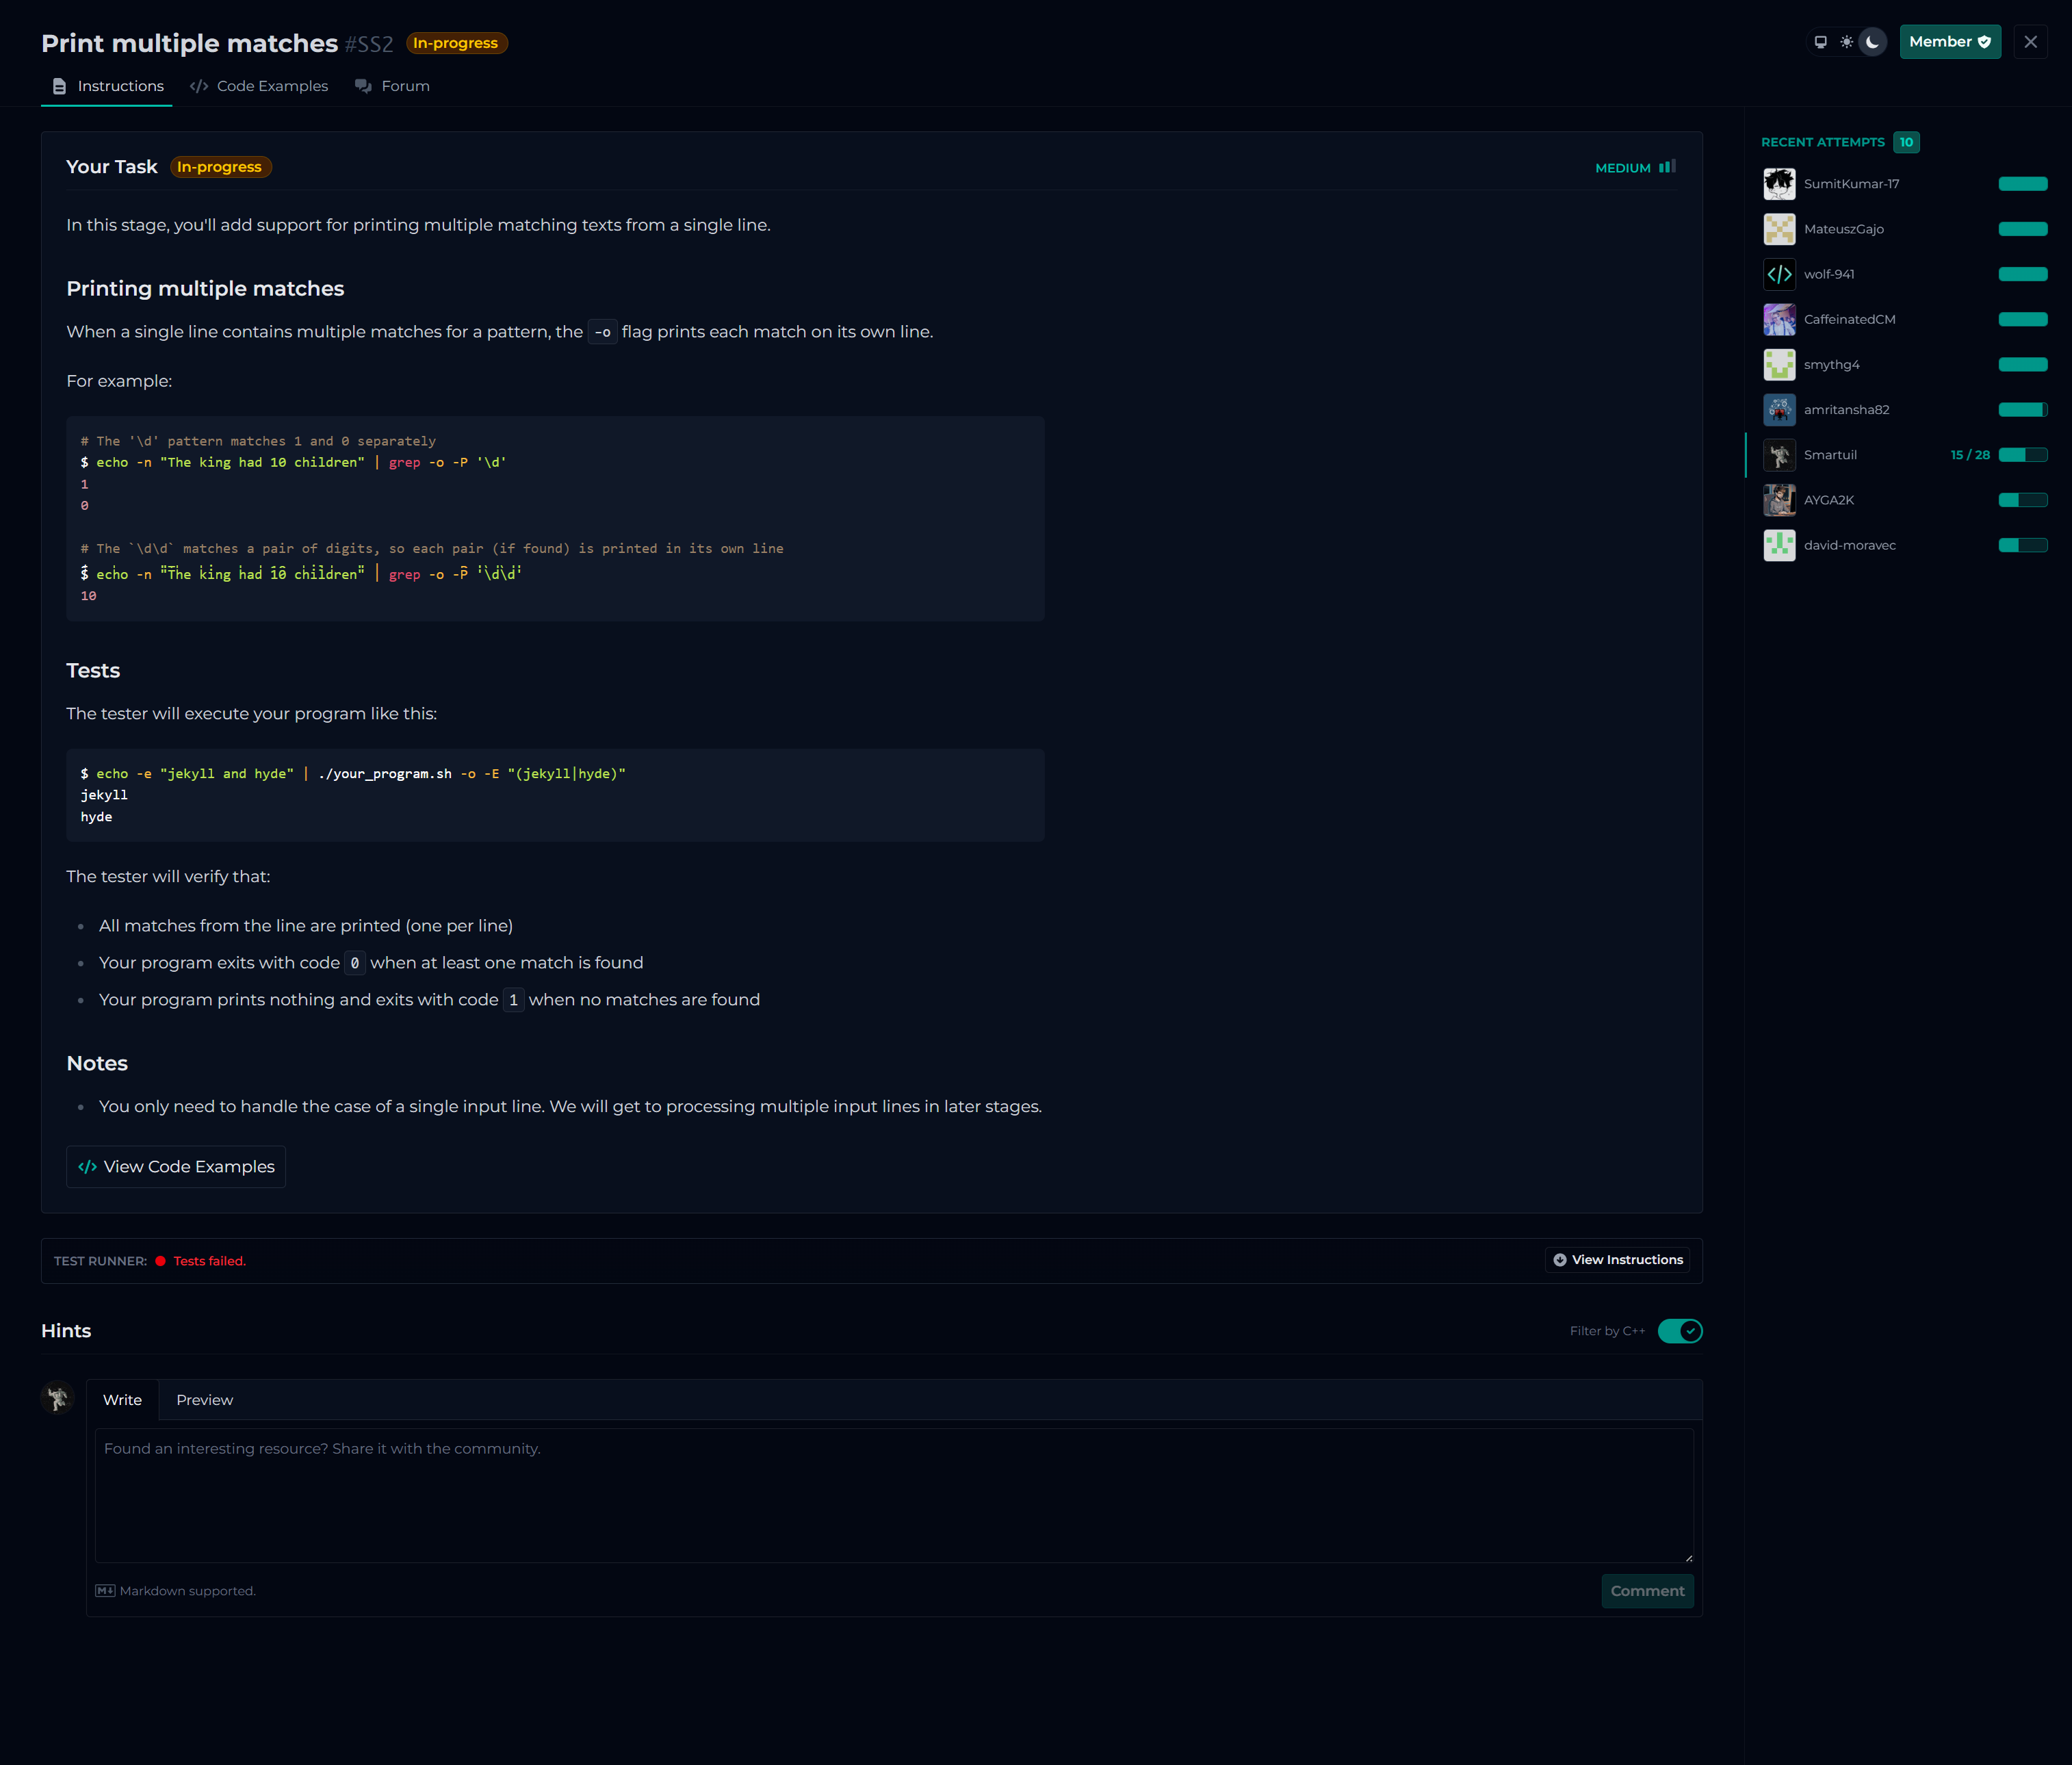The height and width of the screenshot is (1765, 2072).
Task: Click wolf-941's code-bracket avatar
Action: 1779,274
